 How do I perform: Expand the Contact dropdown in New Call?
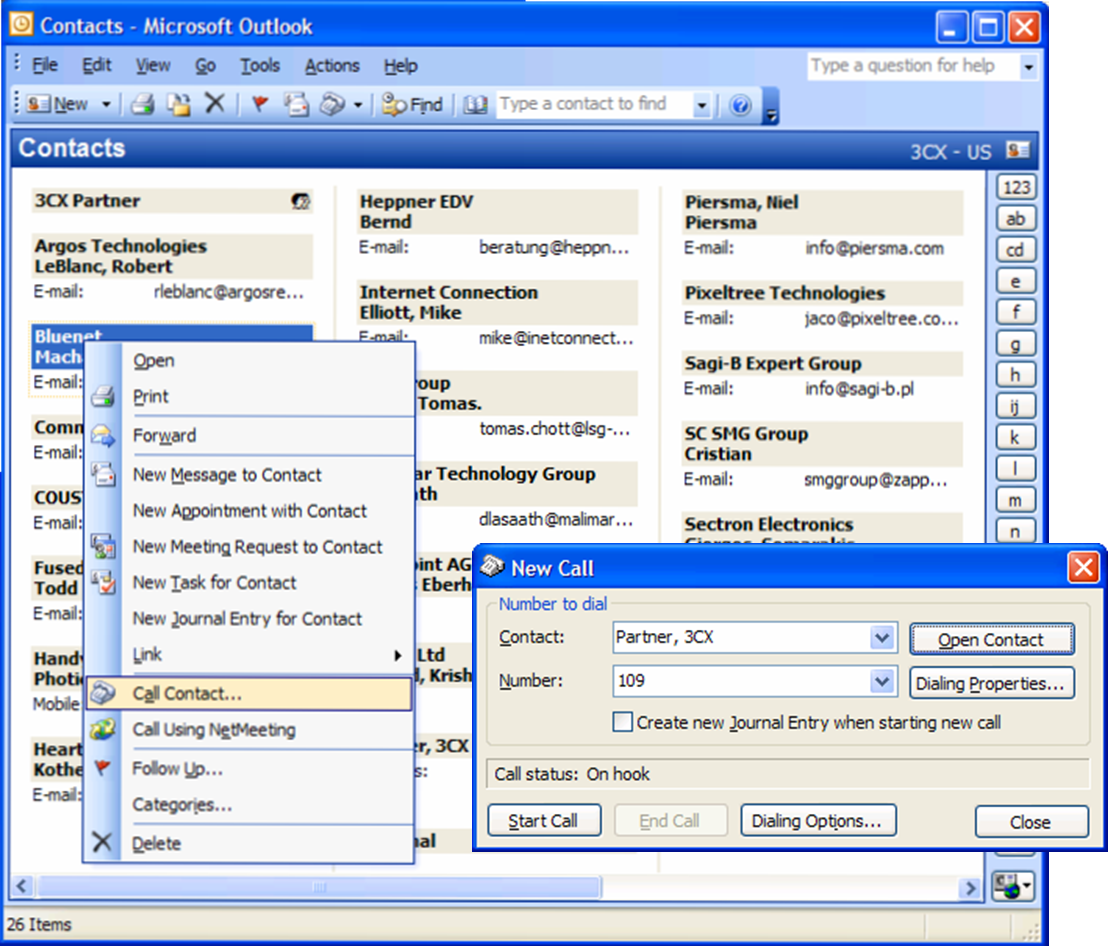point(882,638)
